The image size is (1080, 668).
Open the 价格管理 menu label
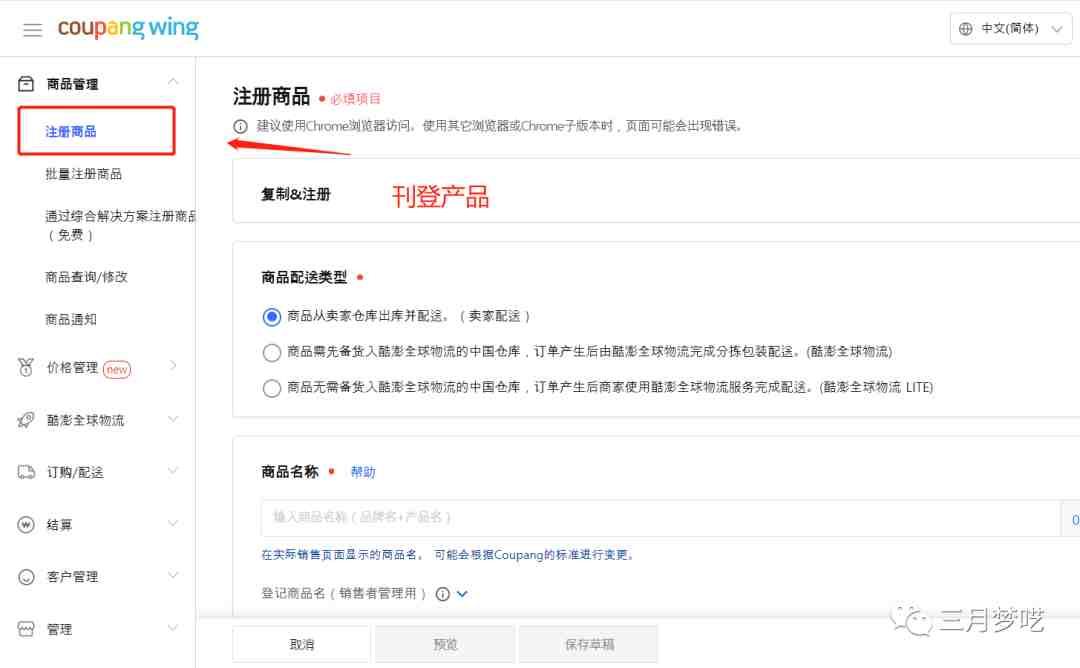click(72, 368)
